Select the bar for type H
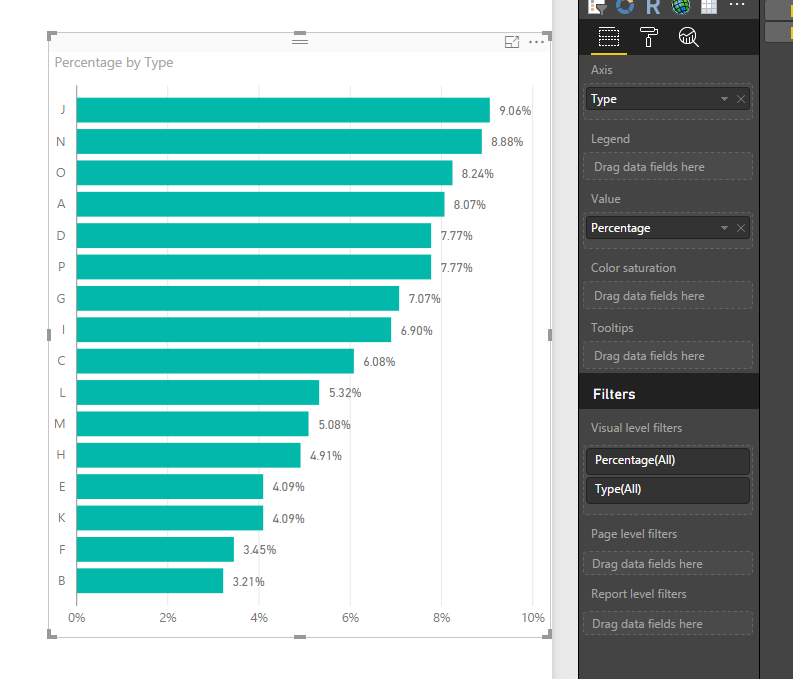Image resolution: width=793 pixels, height=679 pixels. 189,455
